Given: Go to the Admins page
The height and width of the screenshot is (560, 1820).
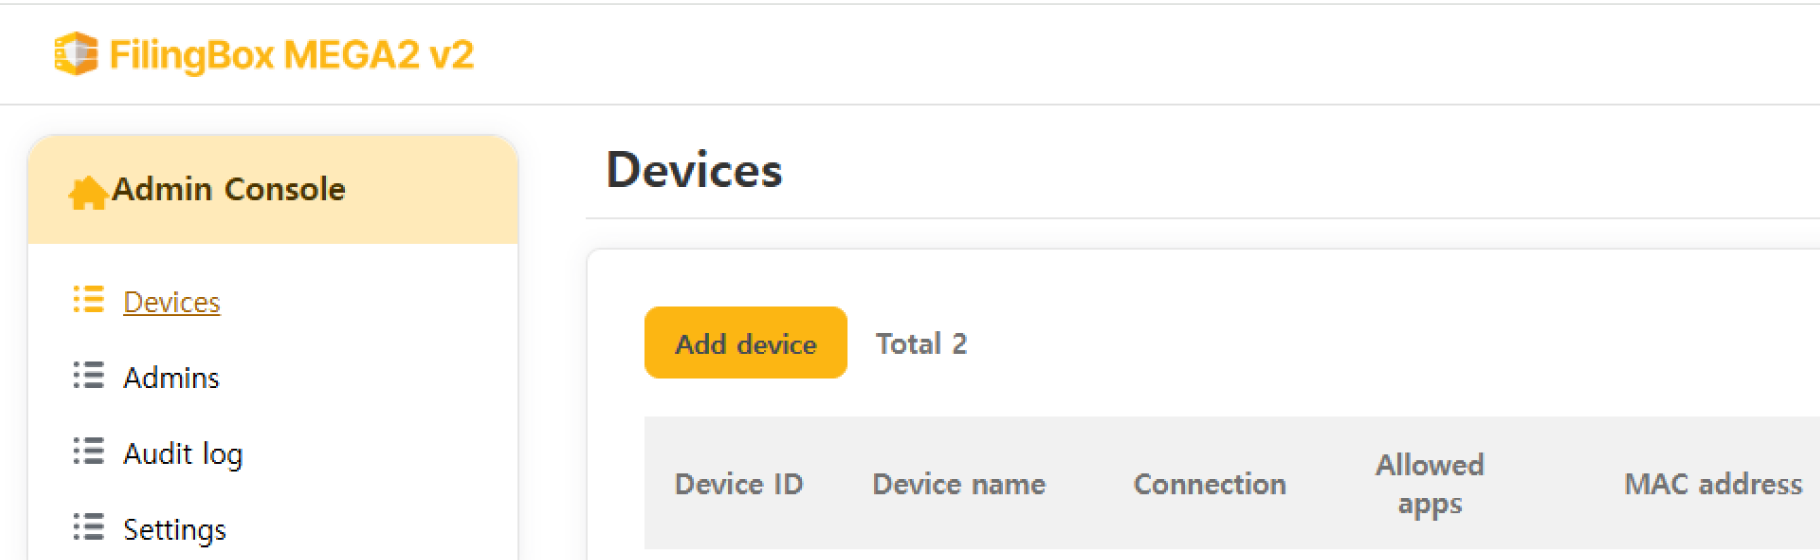Looking at the screenshot, I should point(171,378).
